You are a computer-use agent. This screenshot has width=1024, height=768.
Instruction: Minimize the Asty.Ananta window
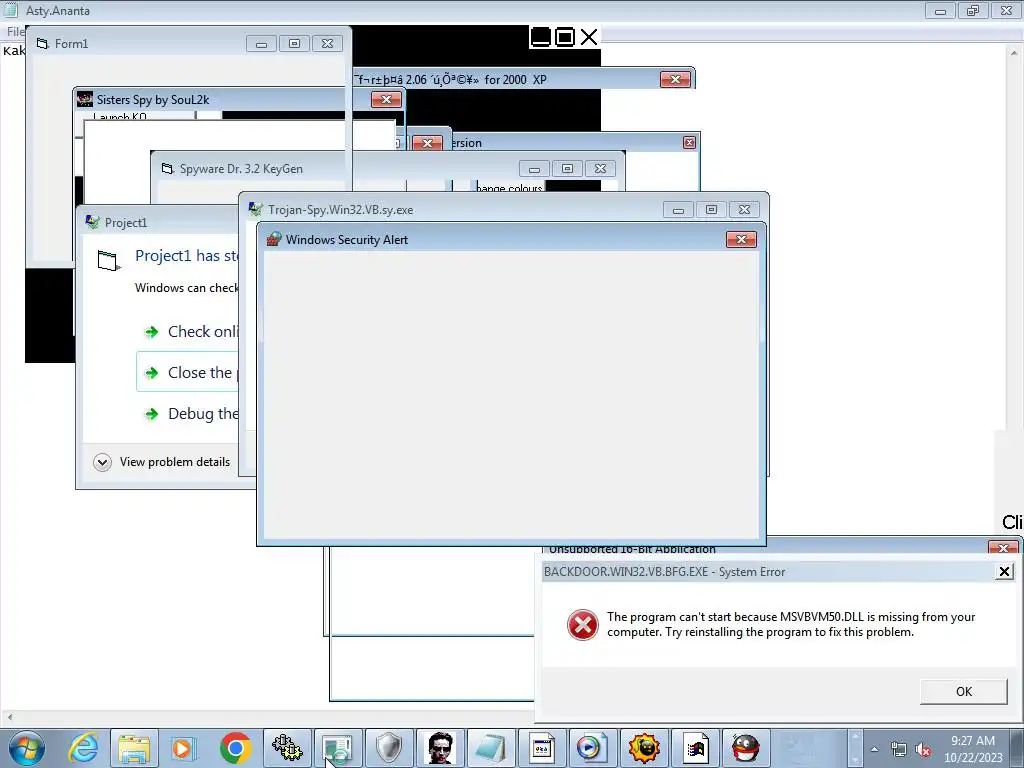(940, 10)
